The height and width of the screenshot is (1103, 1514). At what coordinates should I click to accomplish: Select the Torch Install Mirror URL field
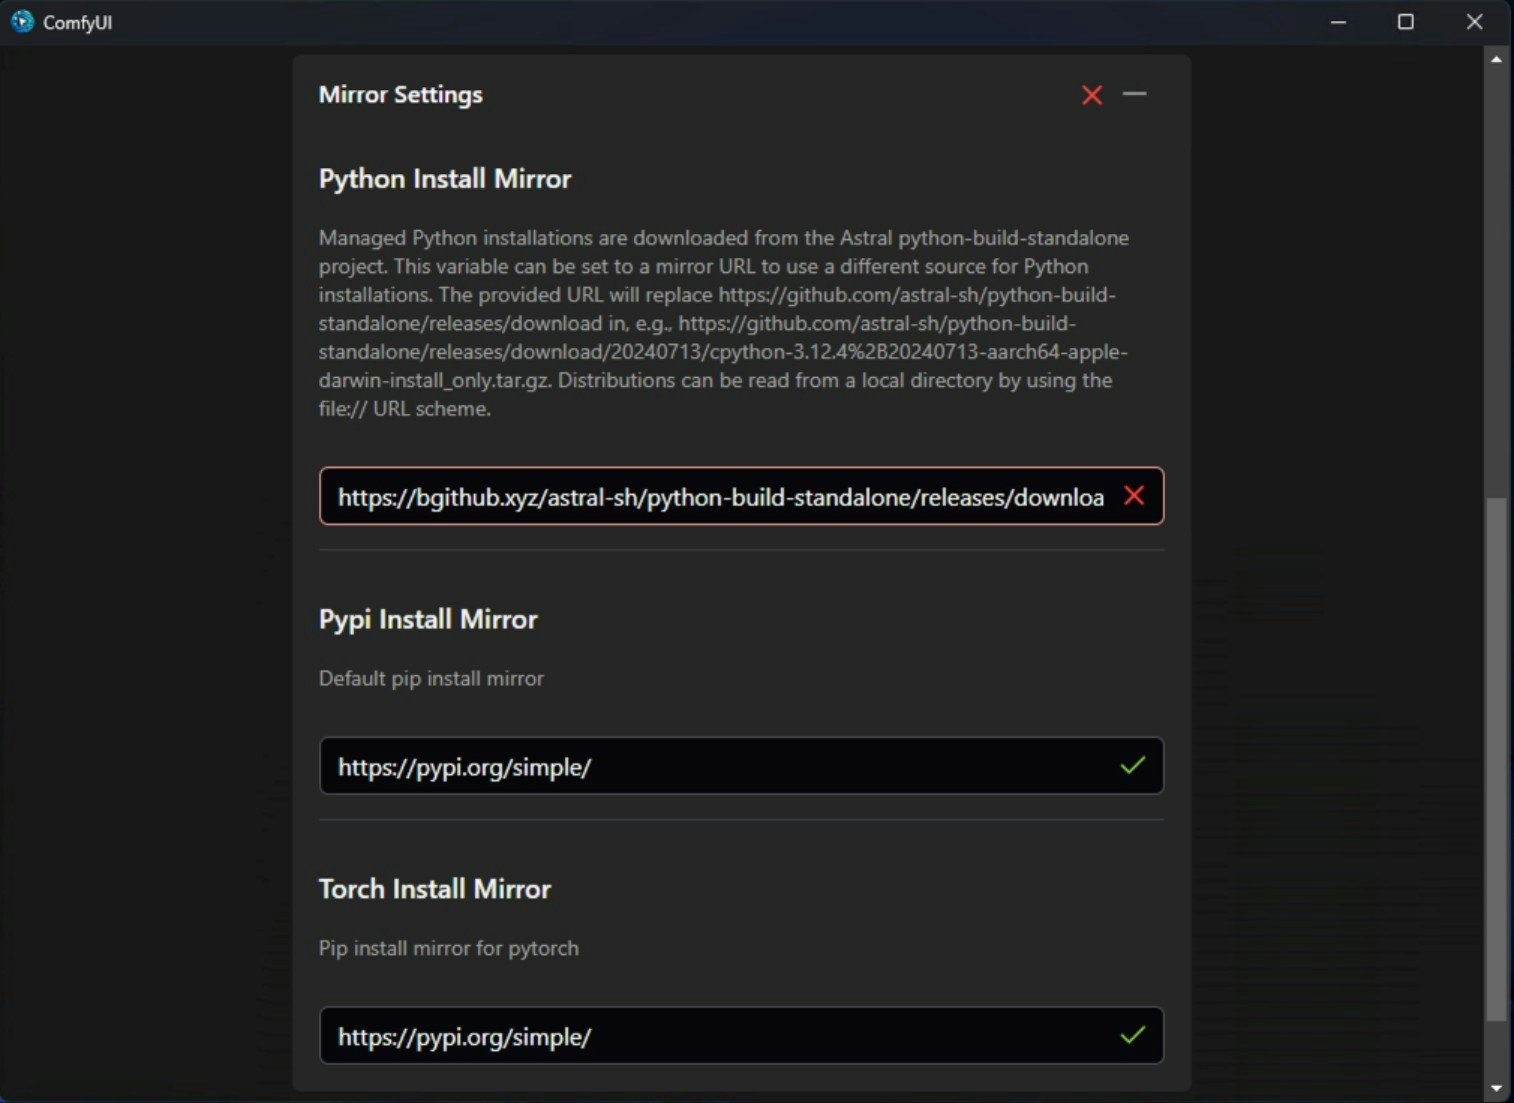700,1036
